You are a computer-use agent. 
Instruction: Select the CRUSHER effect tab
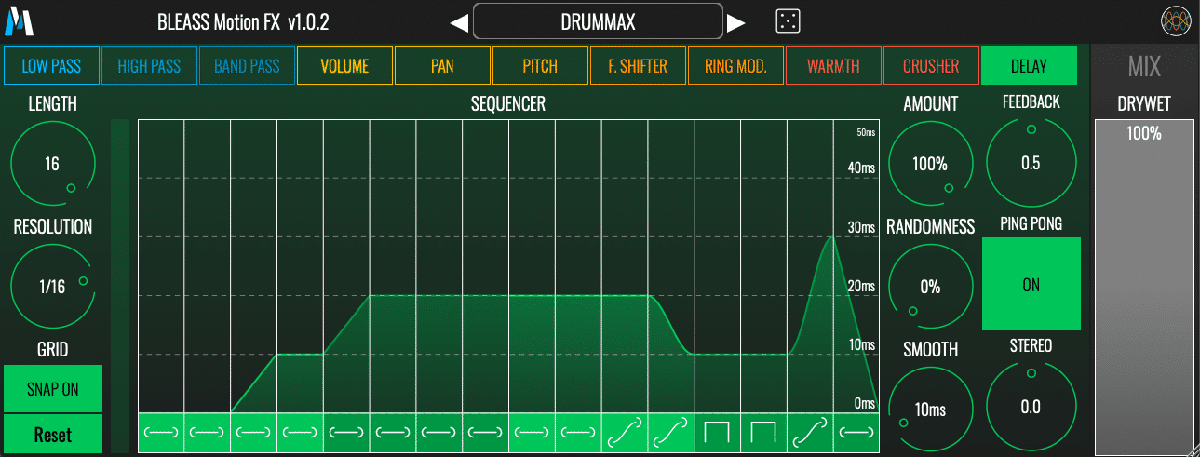pyautogui.click(x=931, y=67)
